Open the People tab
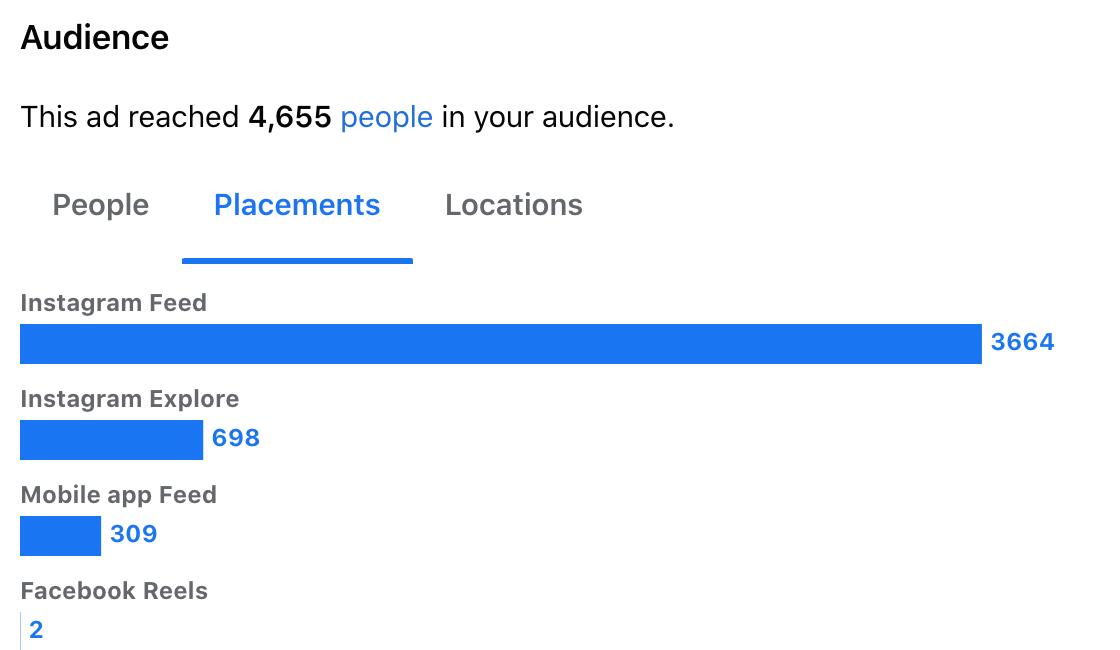This screenshot has height=650, width=1120. (101, 206)
